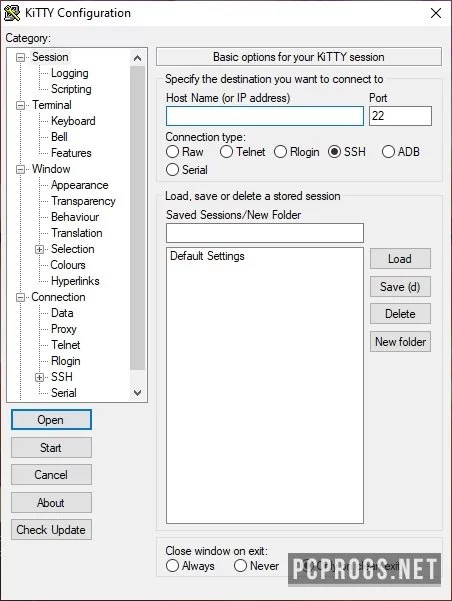The width and height of the screenshot is (452, 601).
Task: Select the Colours category in tree
Action: click(68, 265)
